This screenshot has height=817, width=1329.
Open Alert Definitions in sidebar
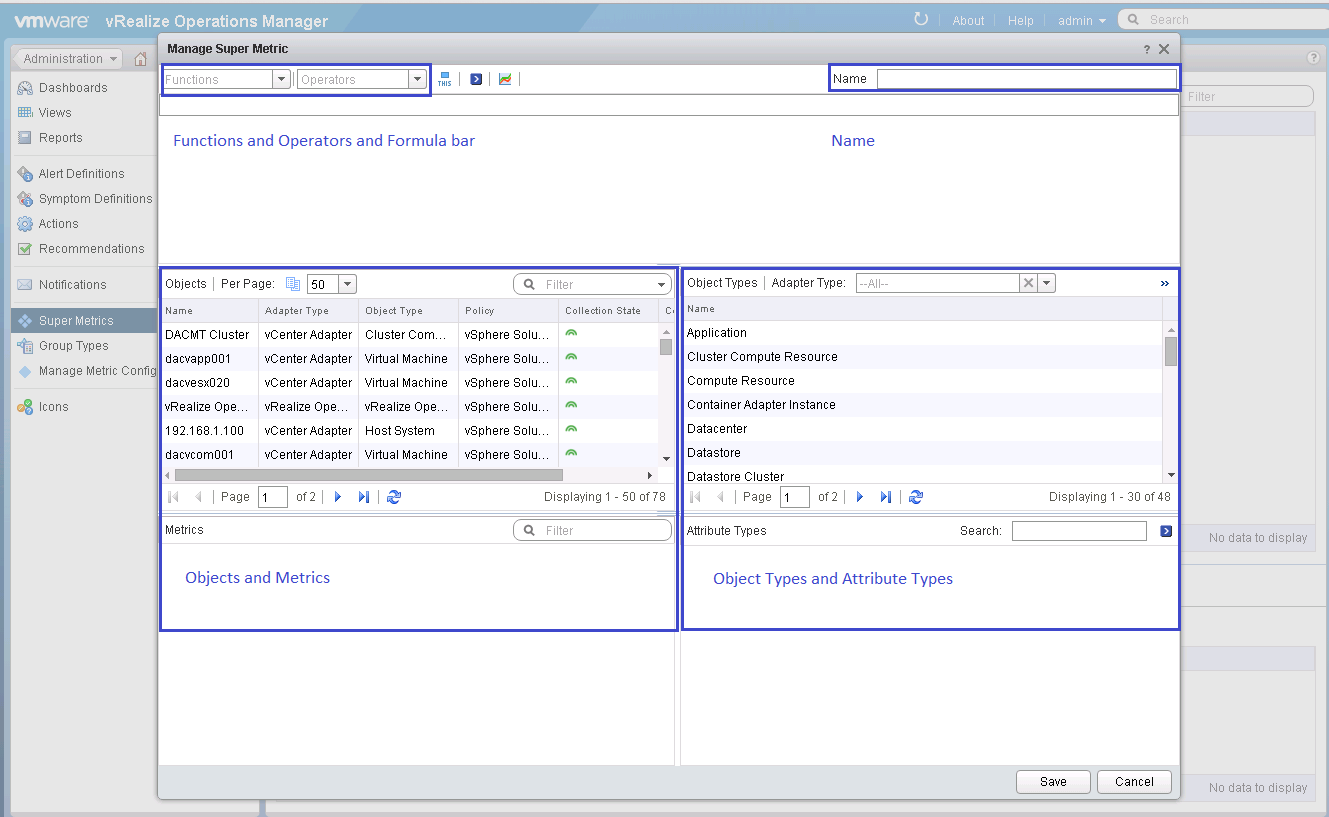pos(82,174)
